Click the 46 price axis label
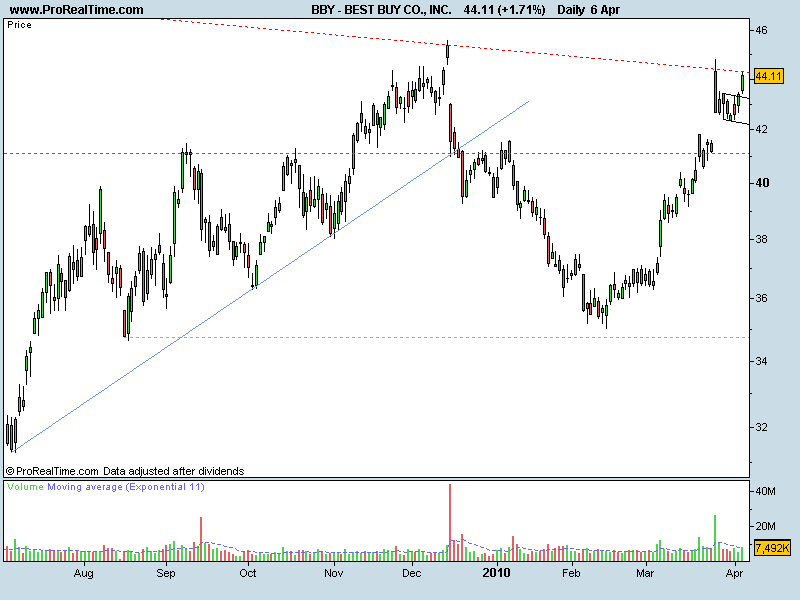 pos(761,31)
